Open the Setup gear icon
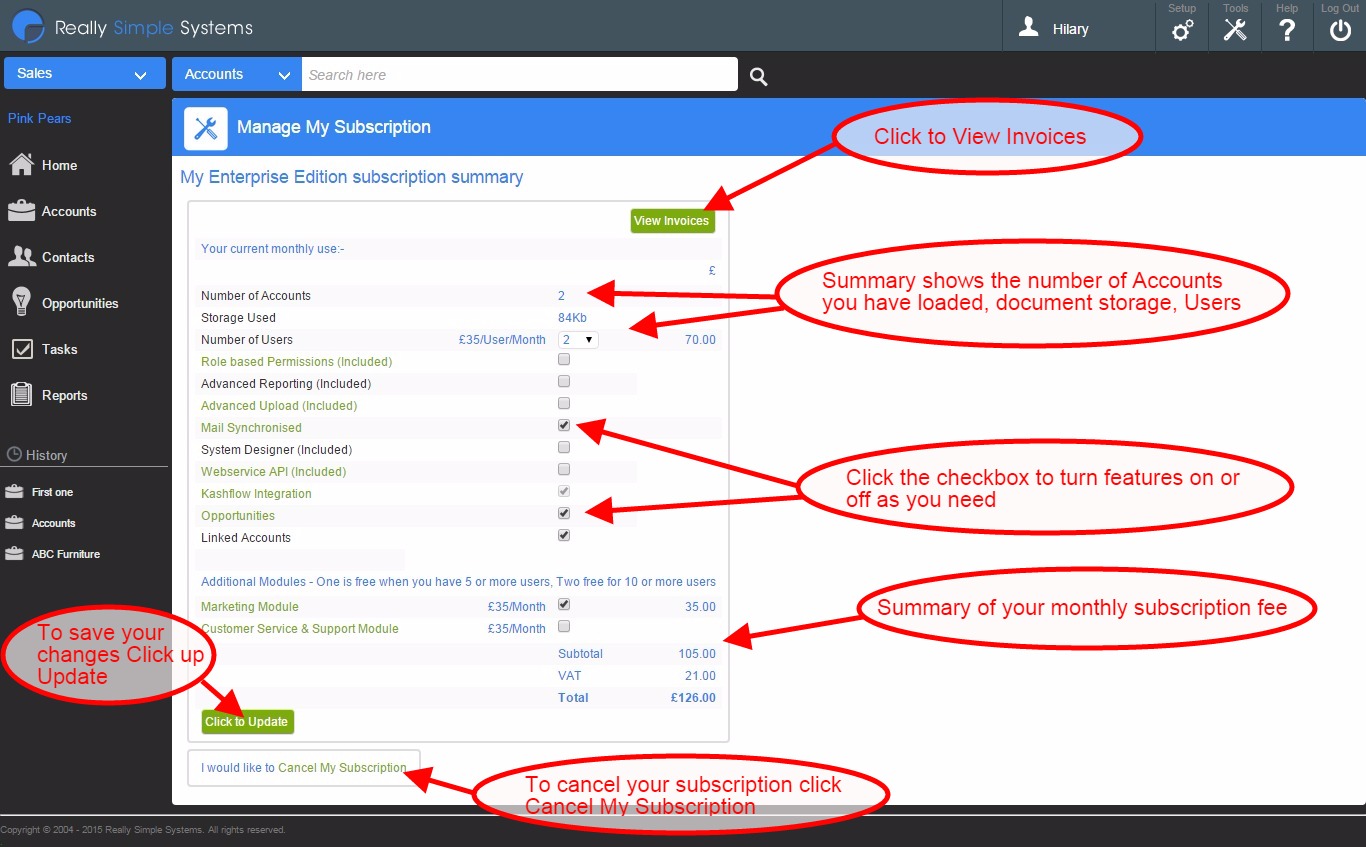1366x847 pixels. click(1182, 31)
